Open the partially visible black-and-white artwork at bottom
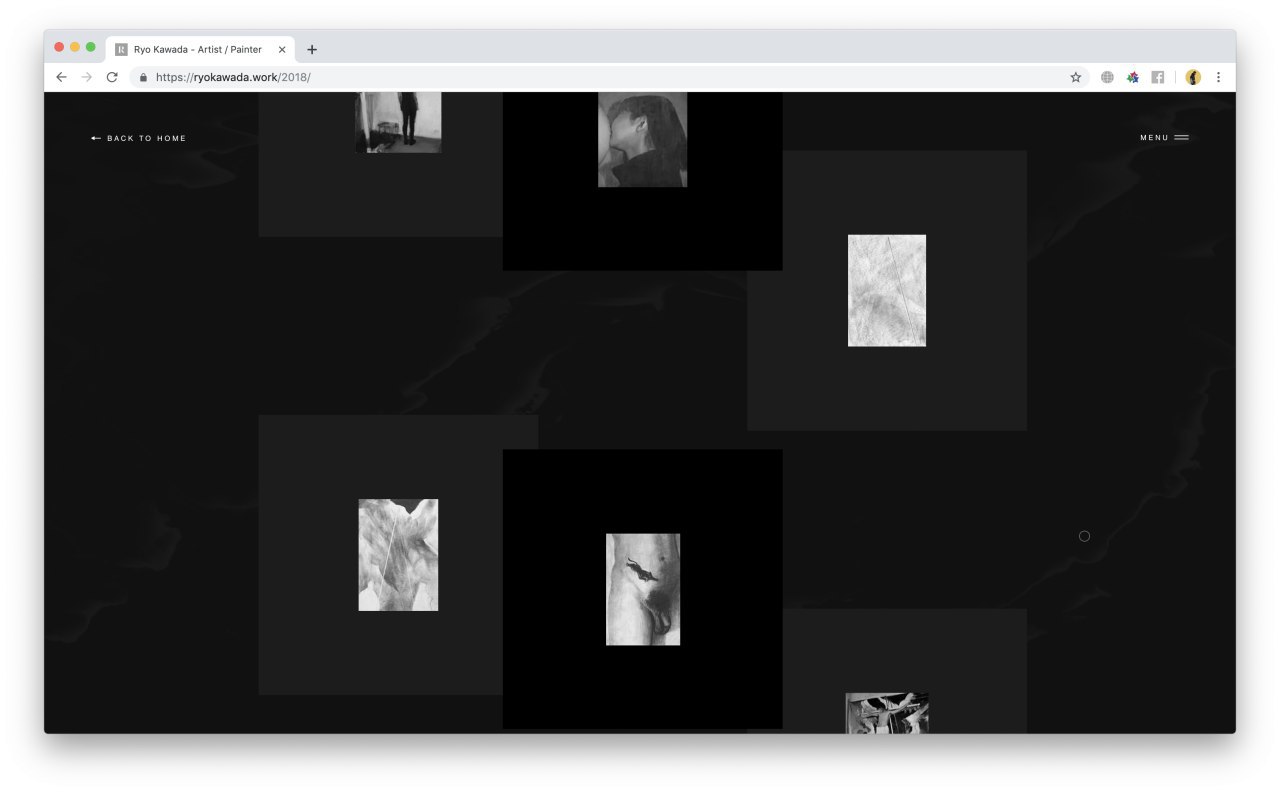 coord(887,713)
